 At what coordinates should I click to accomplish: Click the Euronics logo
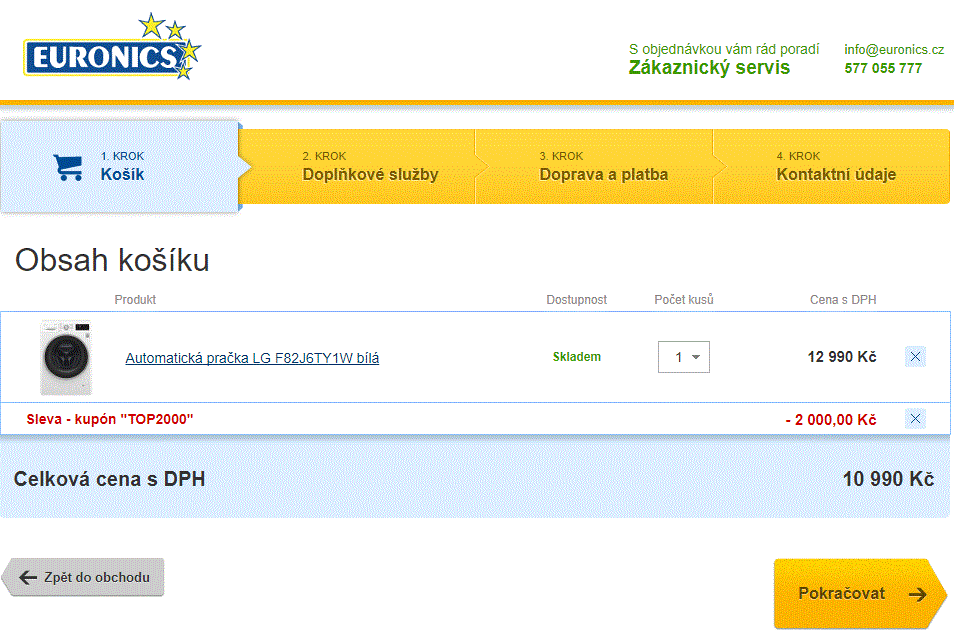click(x=112, y=47)
